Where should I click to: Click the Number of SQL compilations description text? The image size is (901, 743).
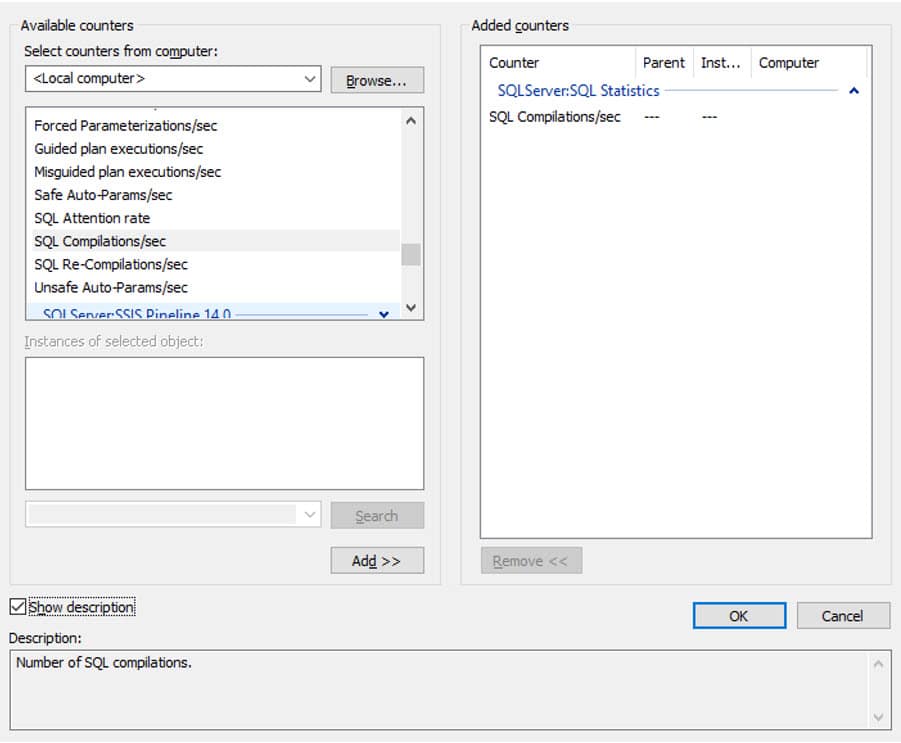103,663
